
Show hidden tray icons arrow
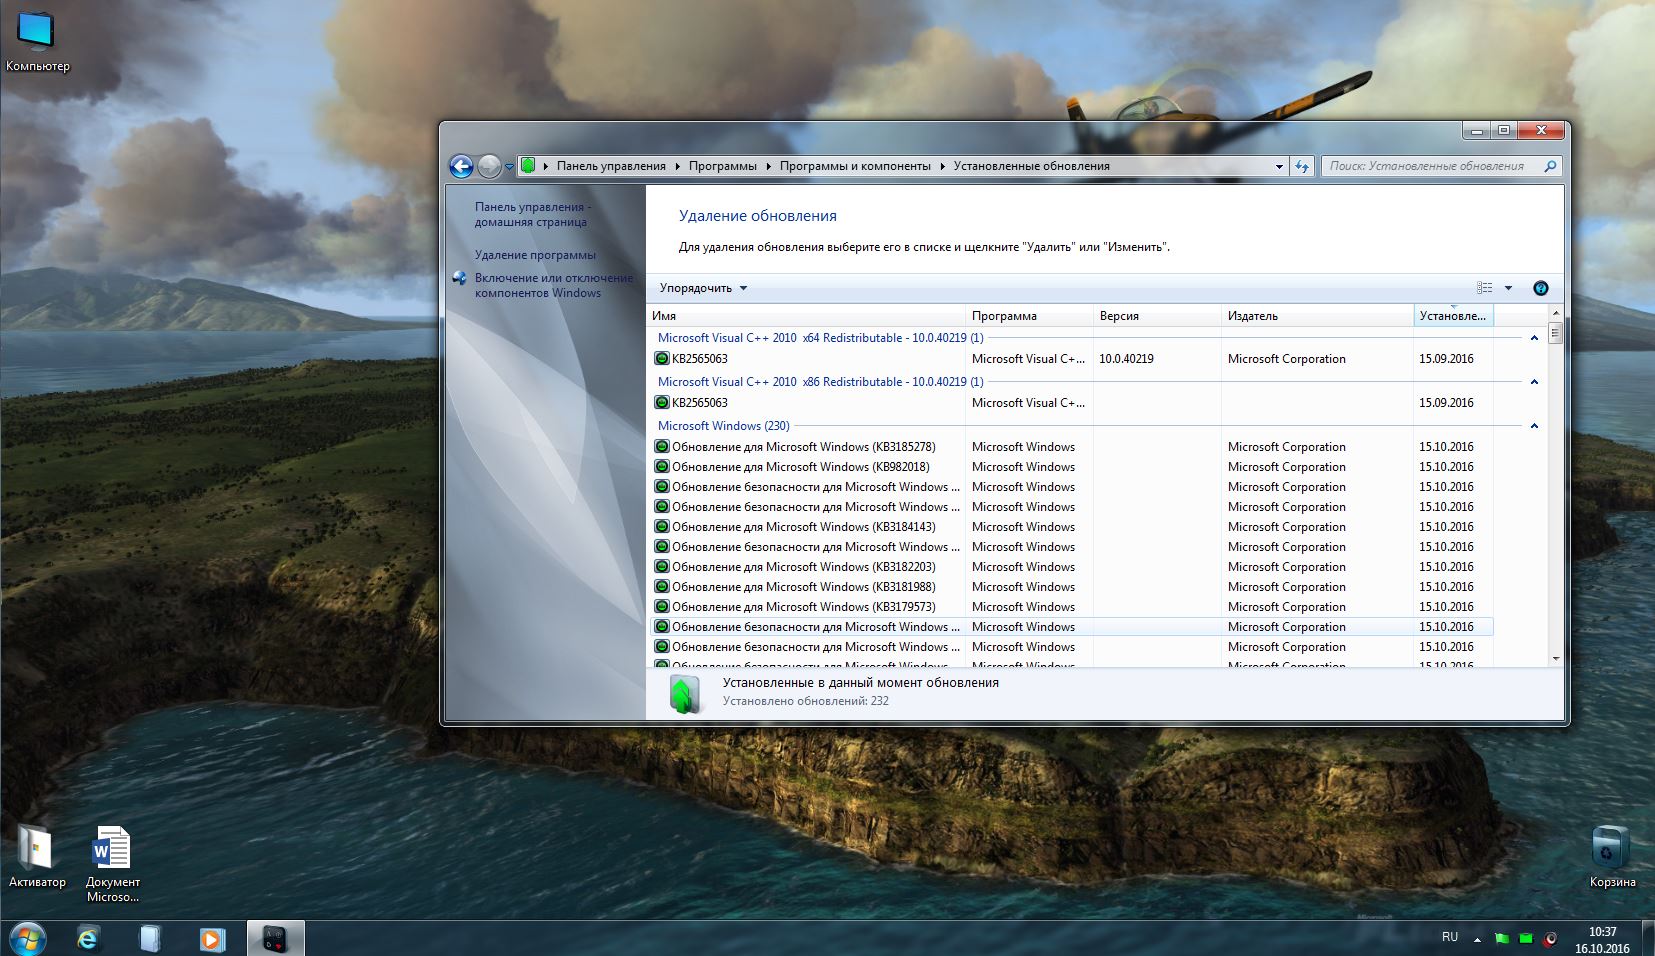pyautogui.click(x=1477, y=939)
